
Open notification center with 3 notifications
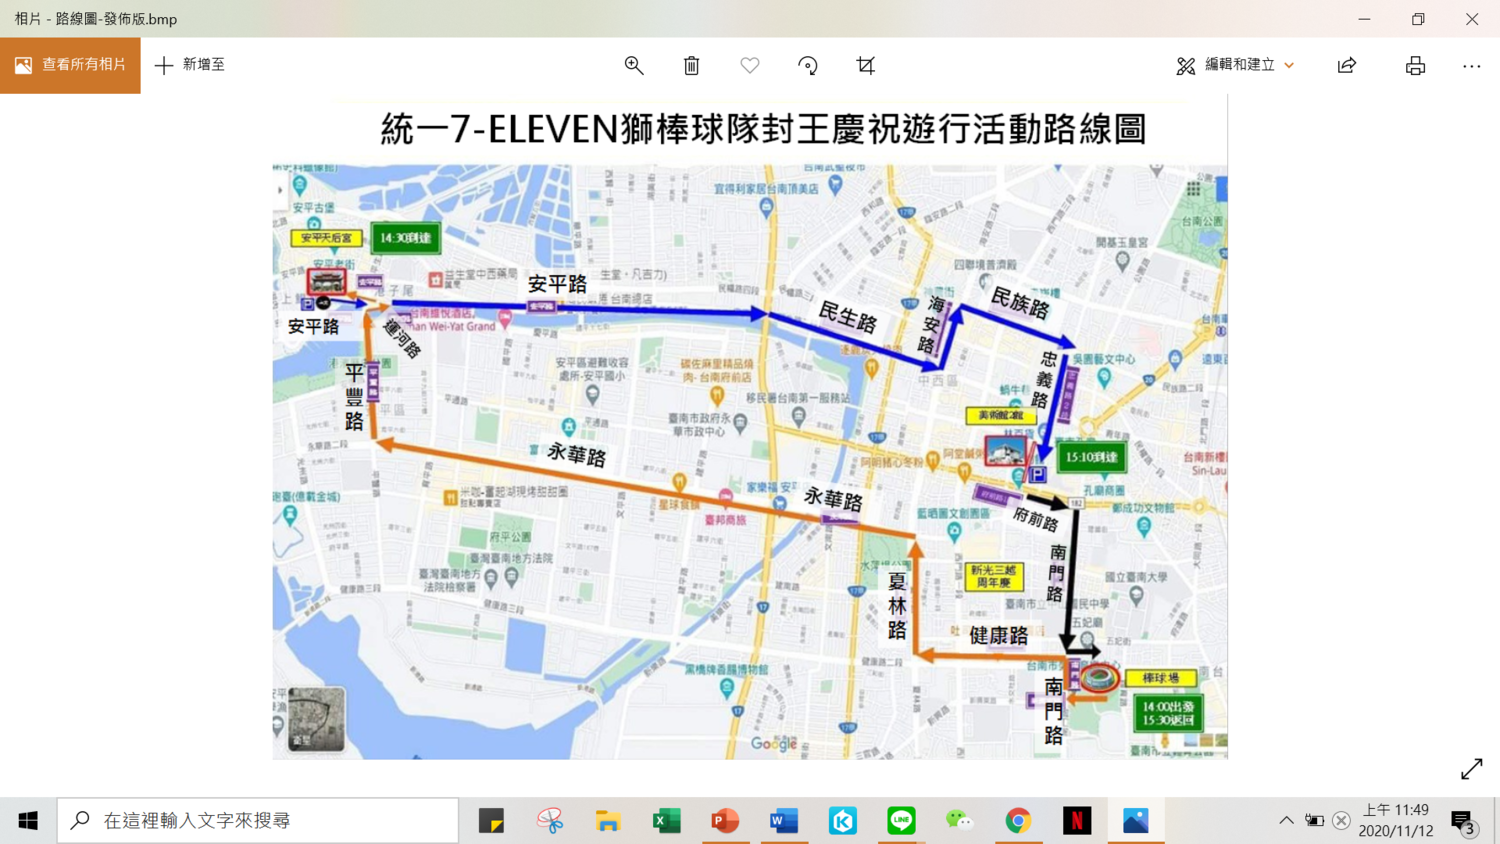(1463, 821)
